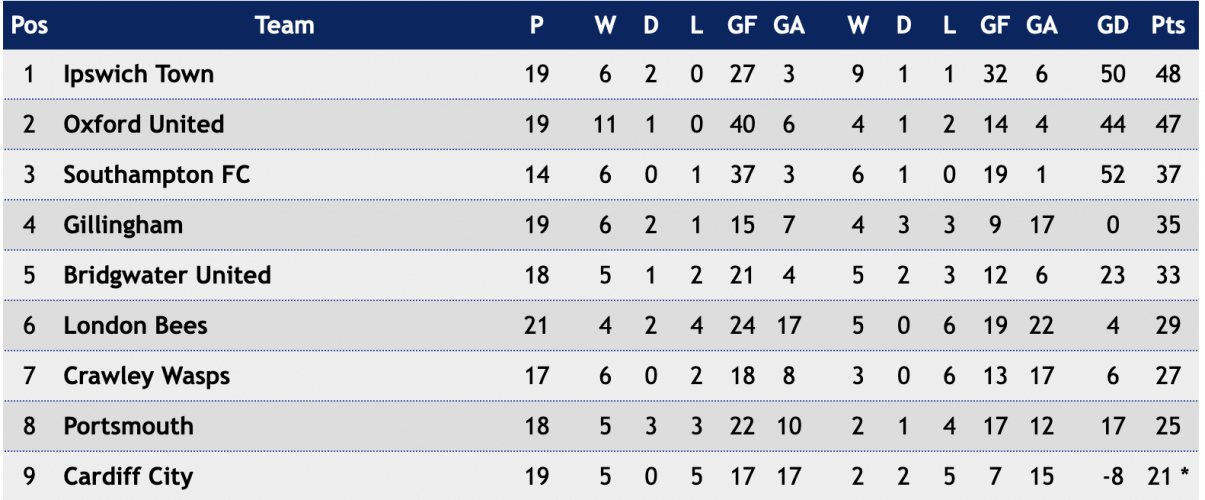Click London Bees' played value 21
The width and height of the screenshot is (1205, 500).
point(537,325)
